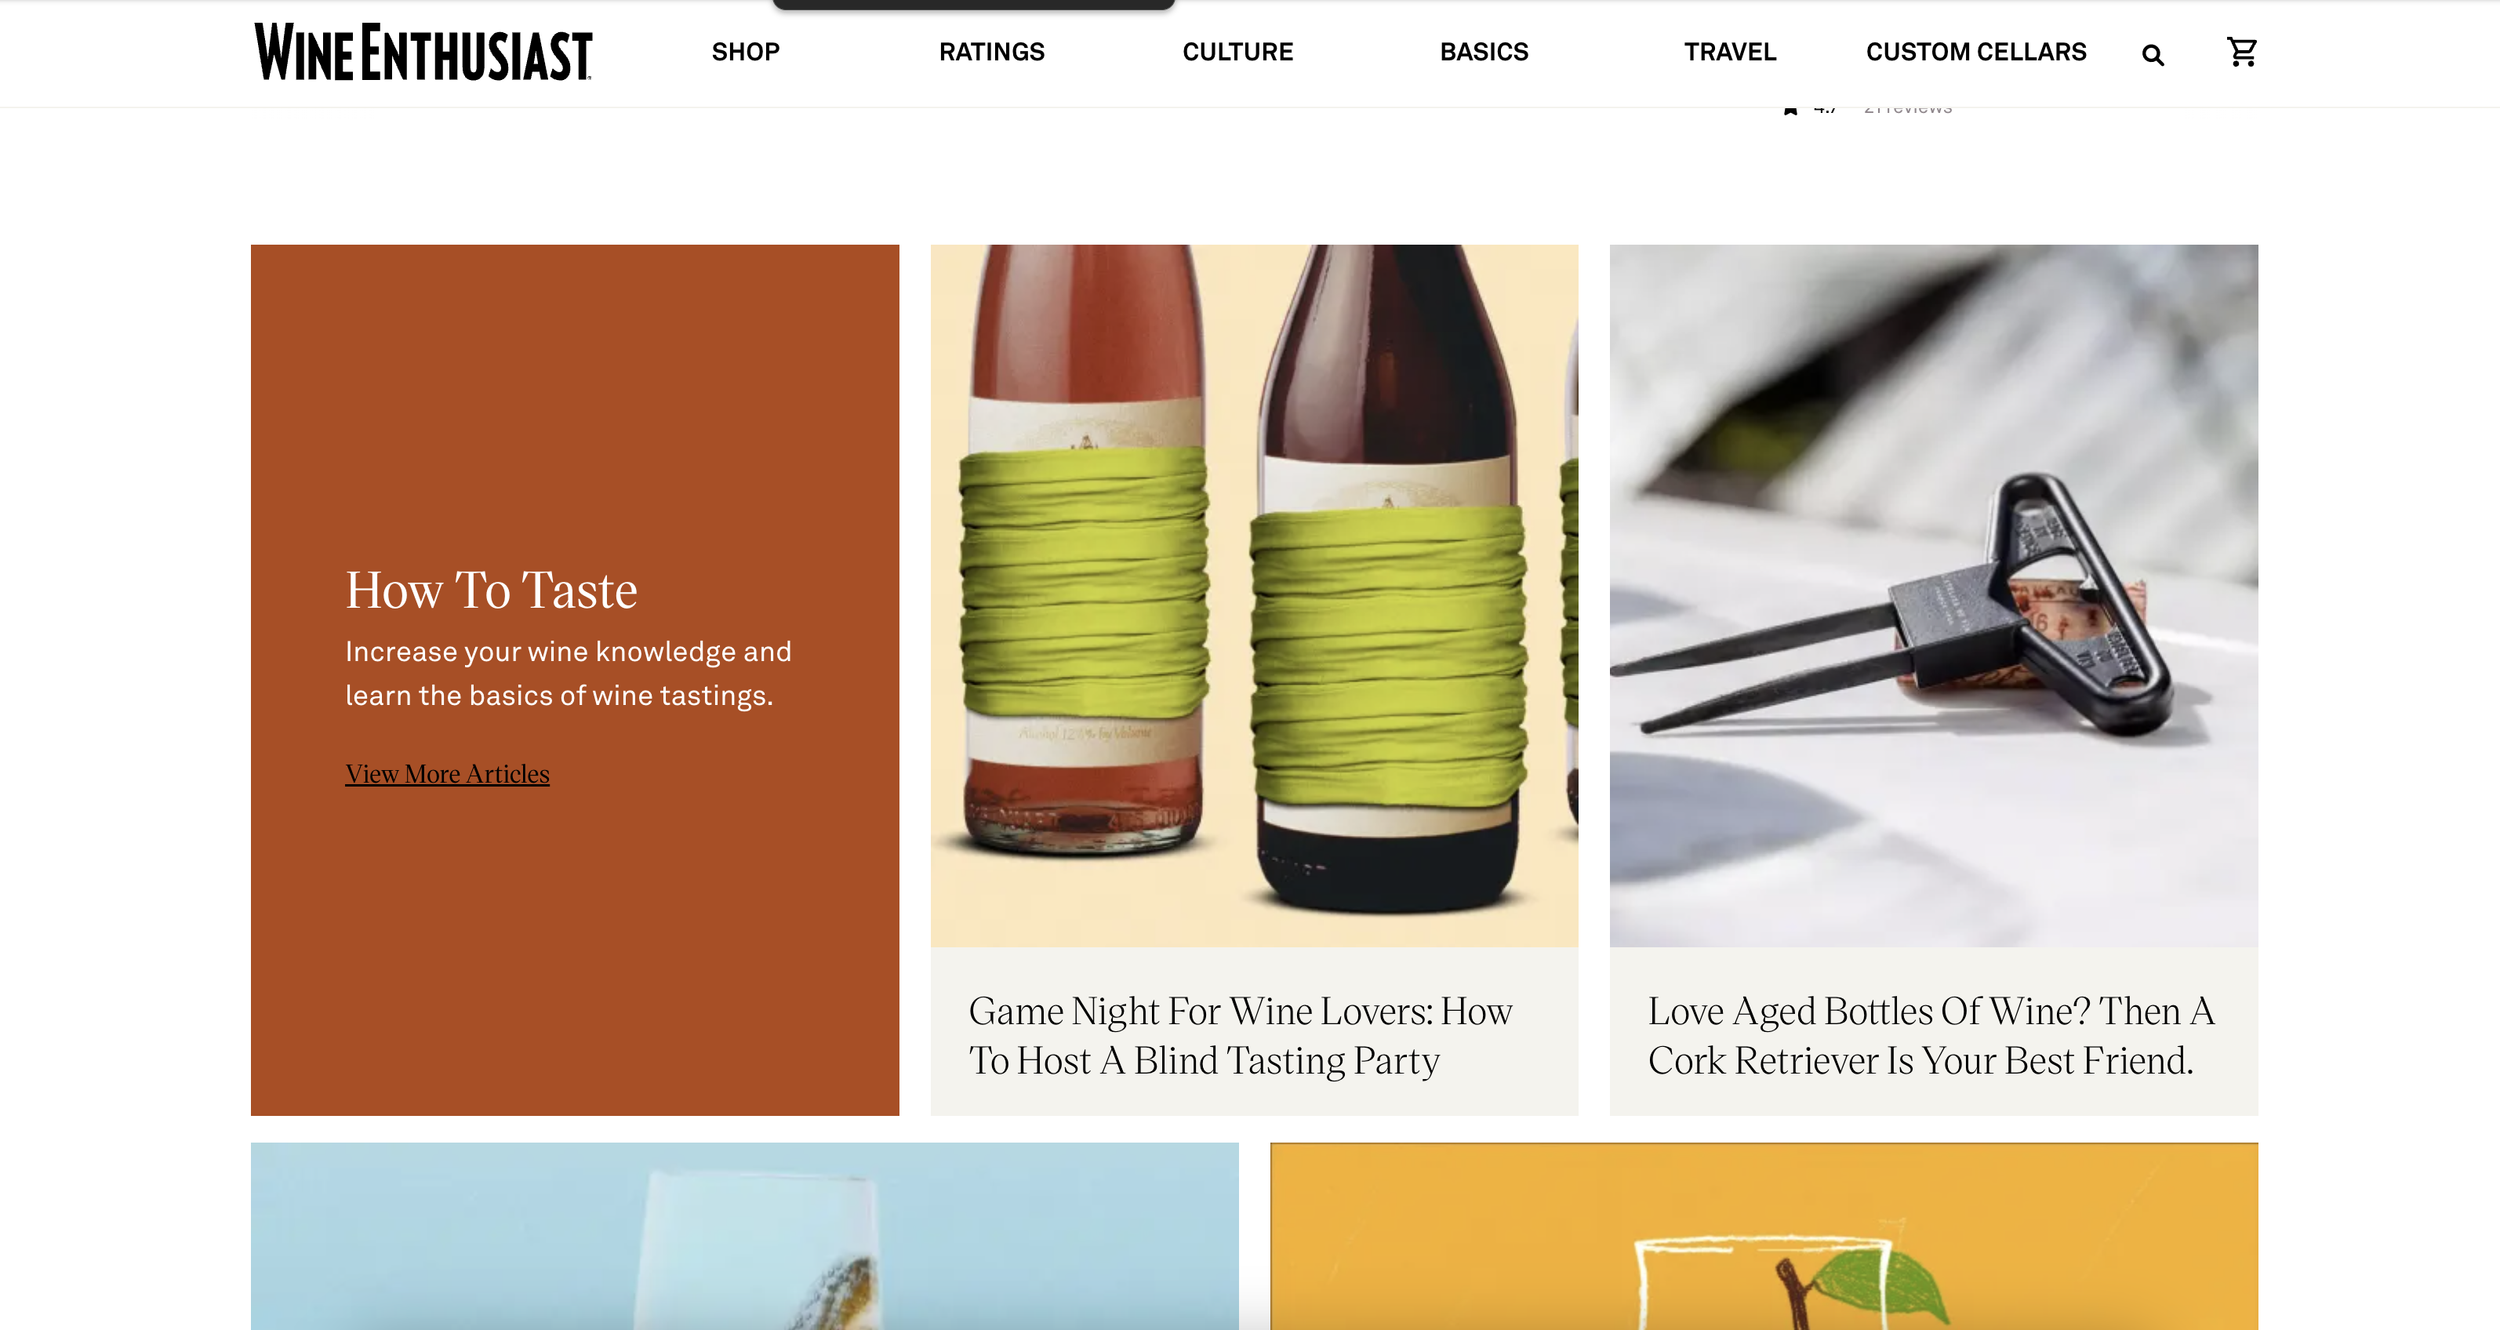This screenshot has height=1330, width=2500.
Task: Open the Cork Retriever article title
Action: pyautogui.click(x=1931, y=1035)
